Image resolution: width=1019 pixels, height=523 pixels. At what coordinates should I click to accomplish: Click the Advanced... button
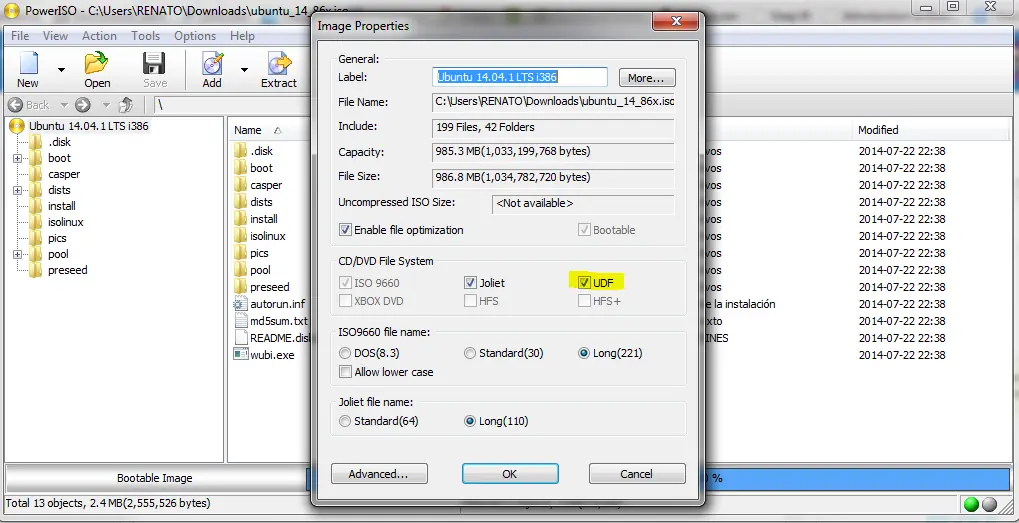(x=379, y=474)
